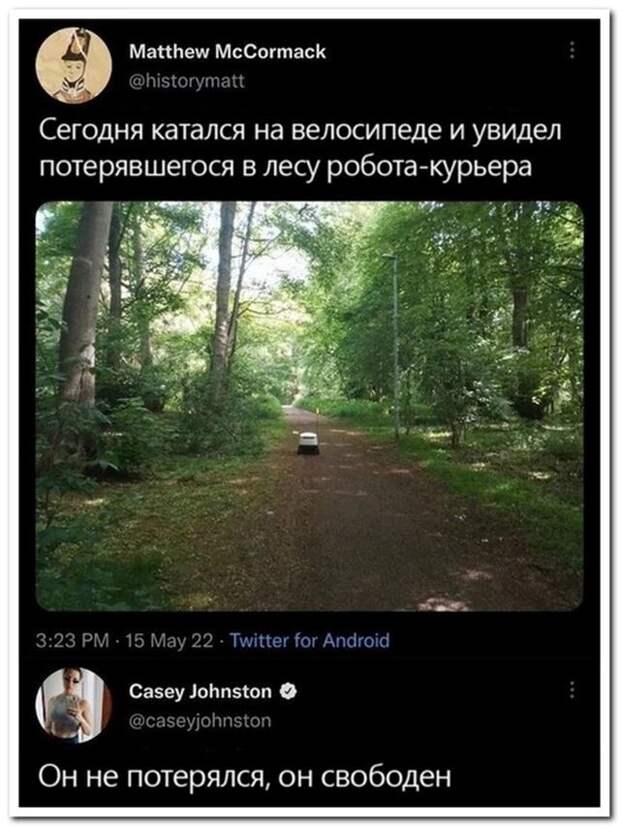Click the @caseyjohnston handle

click(200, 720)
